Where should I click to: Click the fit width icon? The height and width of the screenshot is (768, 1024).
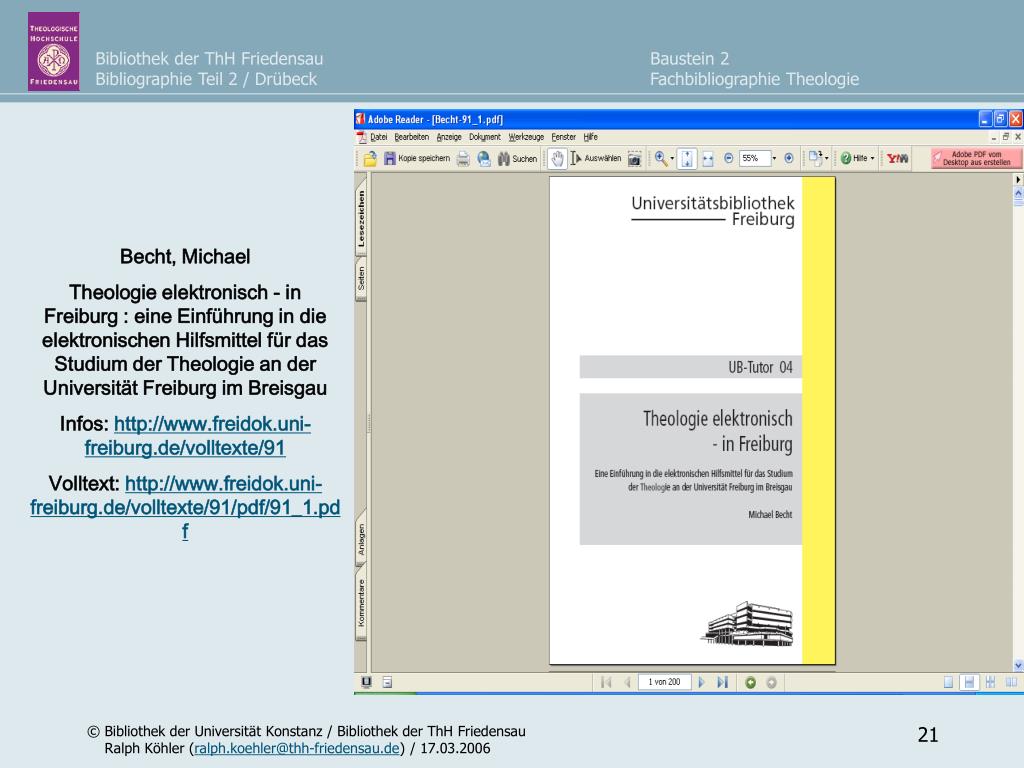[708, 159]
